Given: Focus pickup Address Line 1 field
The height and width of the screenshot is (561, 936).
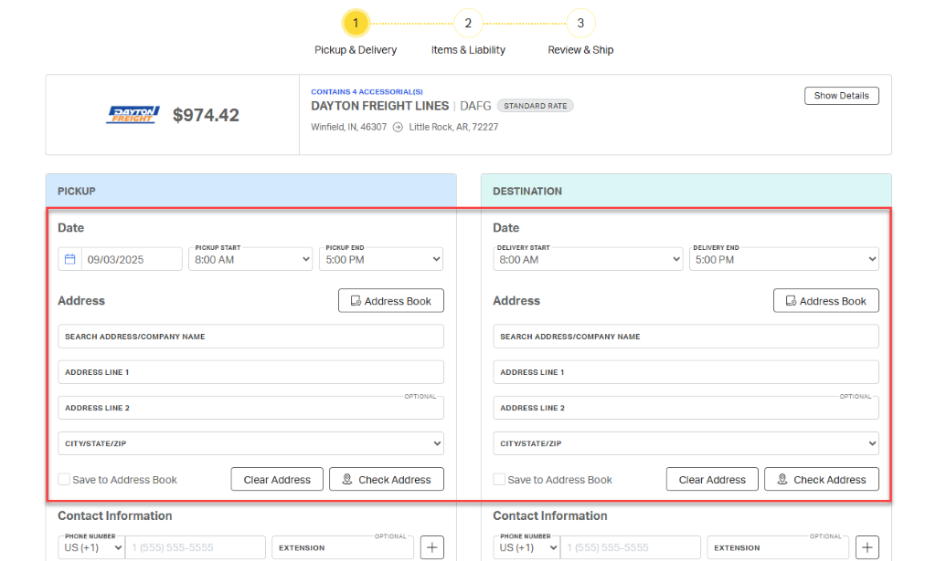Looking at the screenshot, I should [251, 372].
